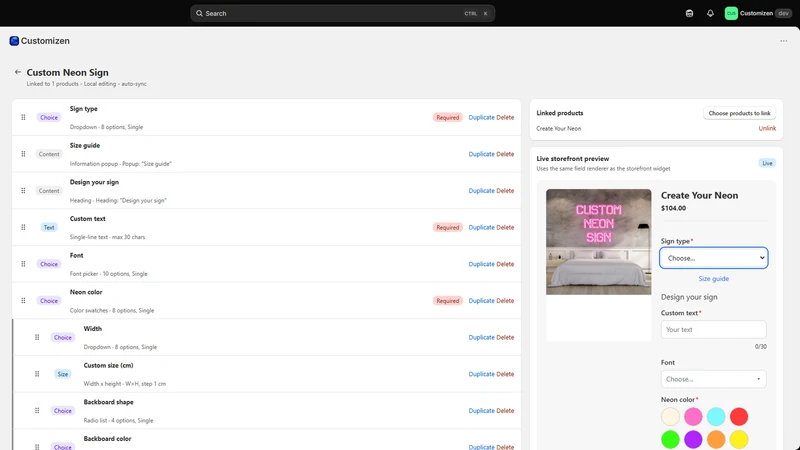The width and height of the screenshot is (800, 450).
Task: Delete the Sign type field
Action: click(x=505, y=117)
